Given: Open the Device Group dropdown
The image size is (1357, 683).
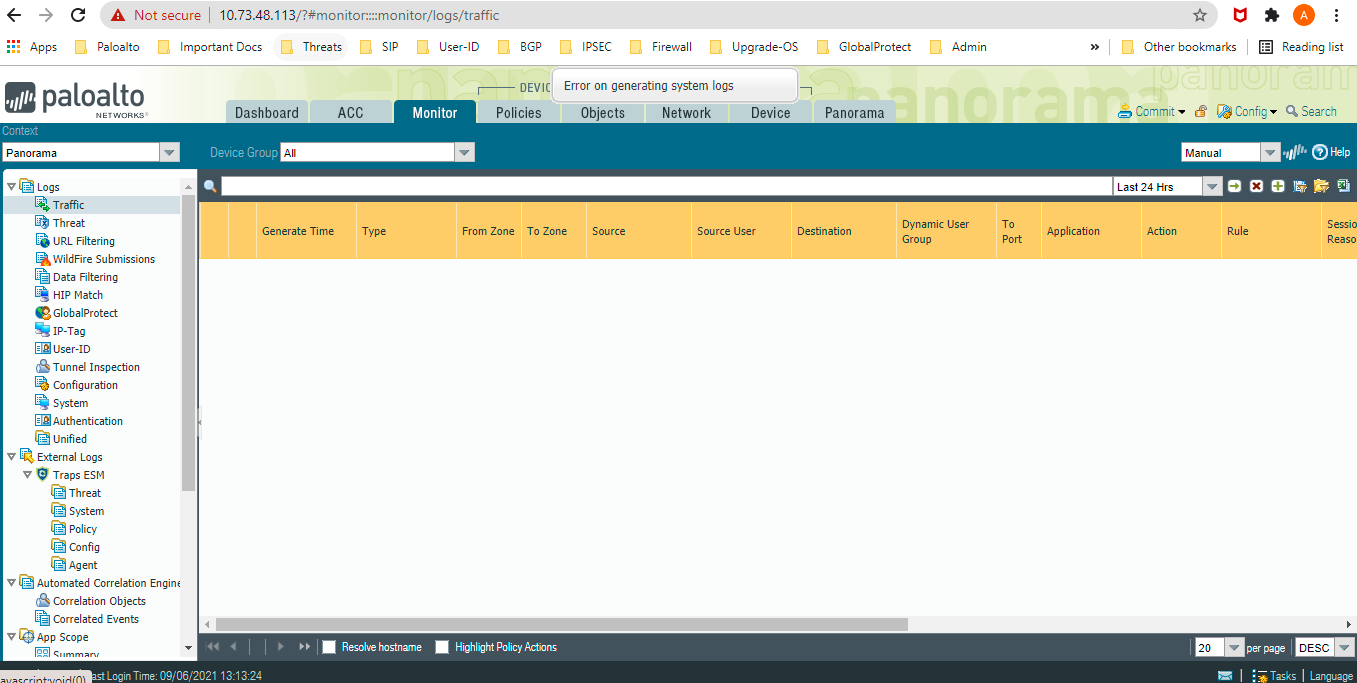Looking at the screenshot, I should click(464, 152).
